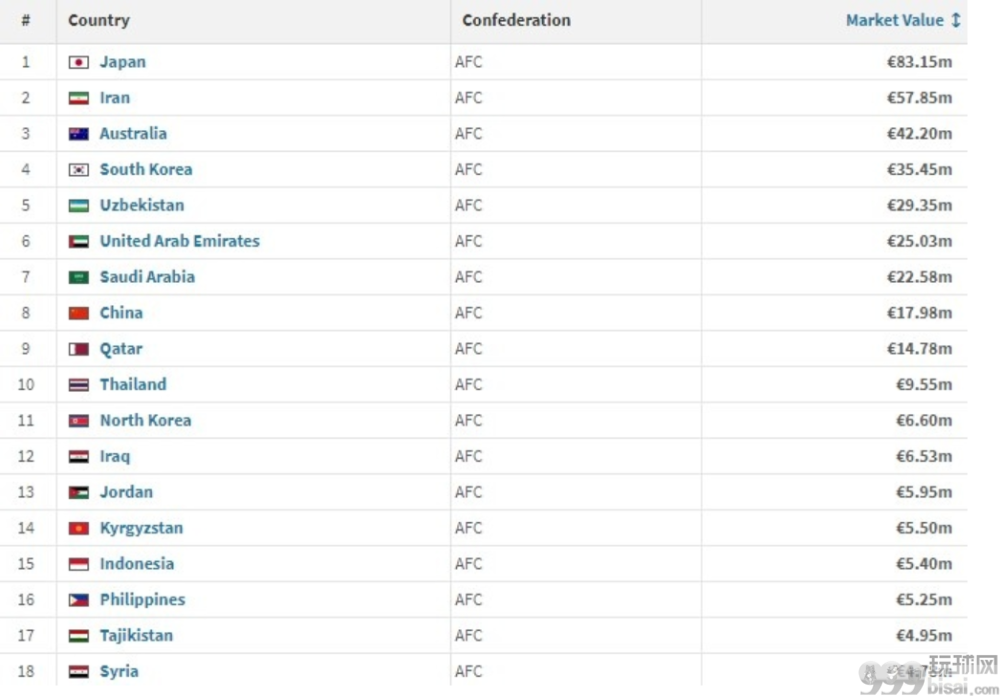
Task: Click the Kyrgyzstan flag icon
Action: click(78, 528)
